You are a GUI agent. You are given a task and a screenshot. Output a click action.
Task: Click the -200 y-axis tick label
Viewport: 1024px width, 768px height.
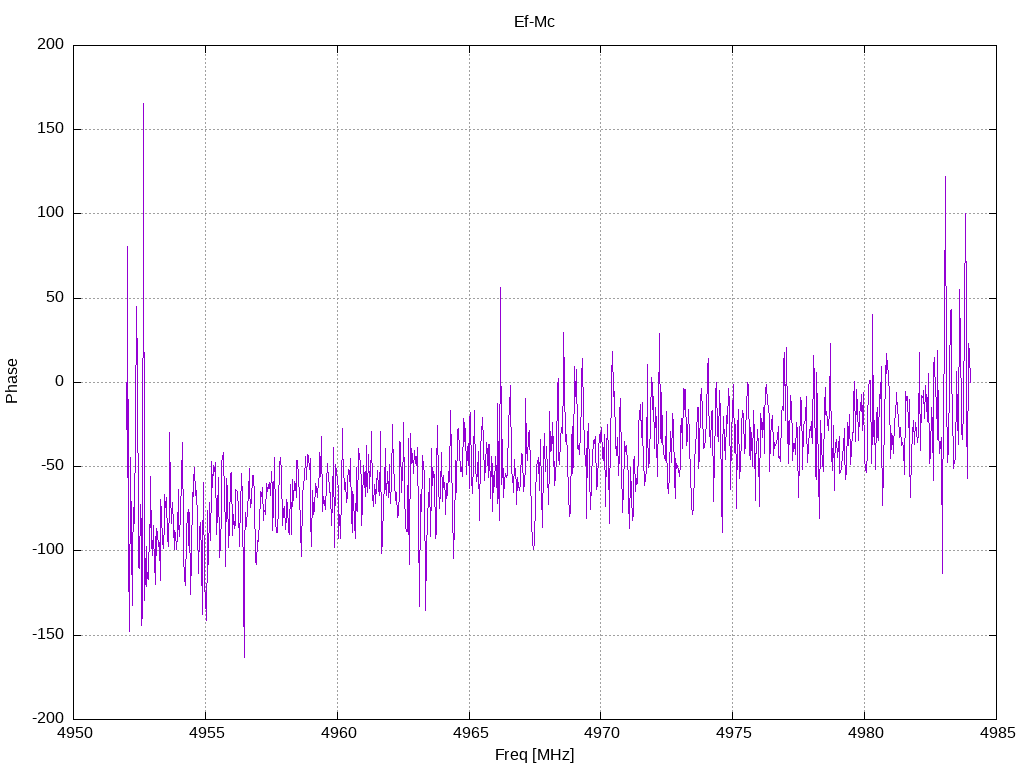(x=48, y=718)
